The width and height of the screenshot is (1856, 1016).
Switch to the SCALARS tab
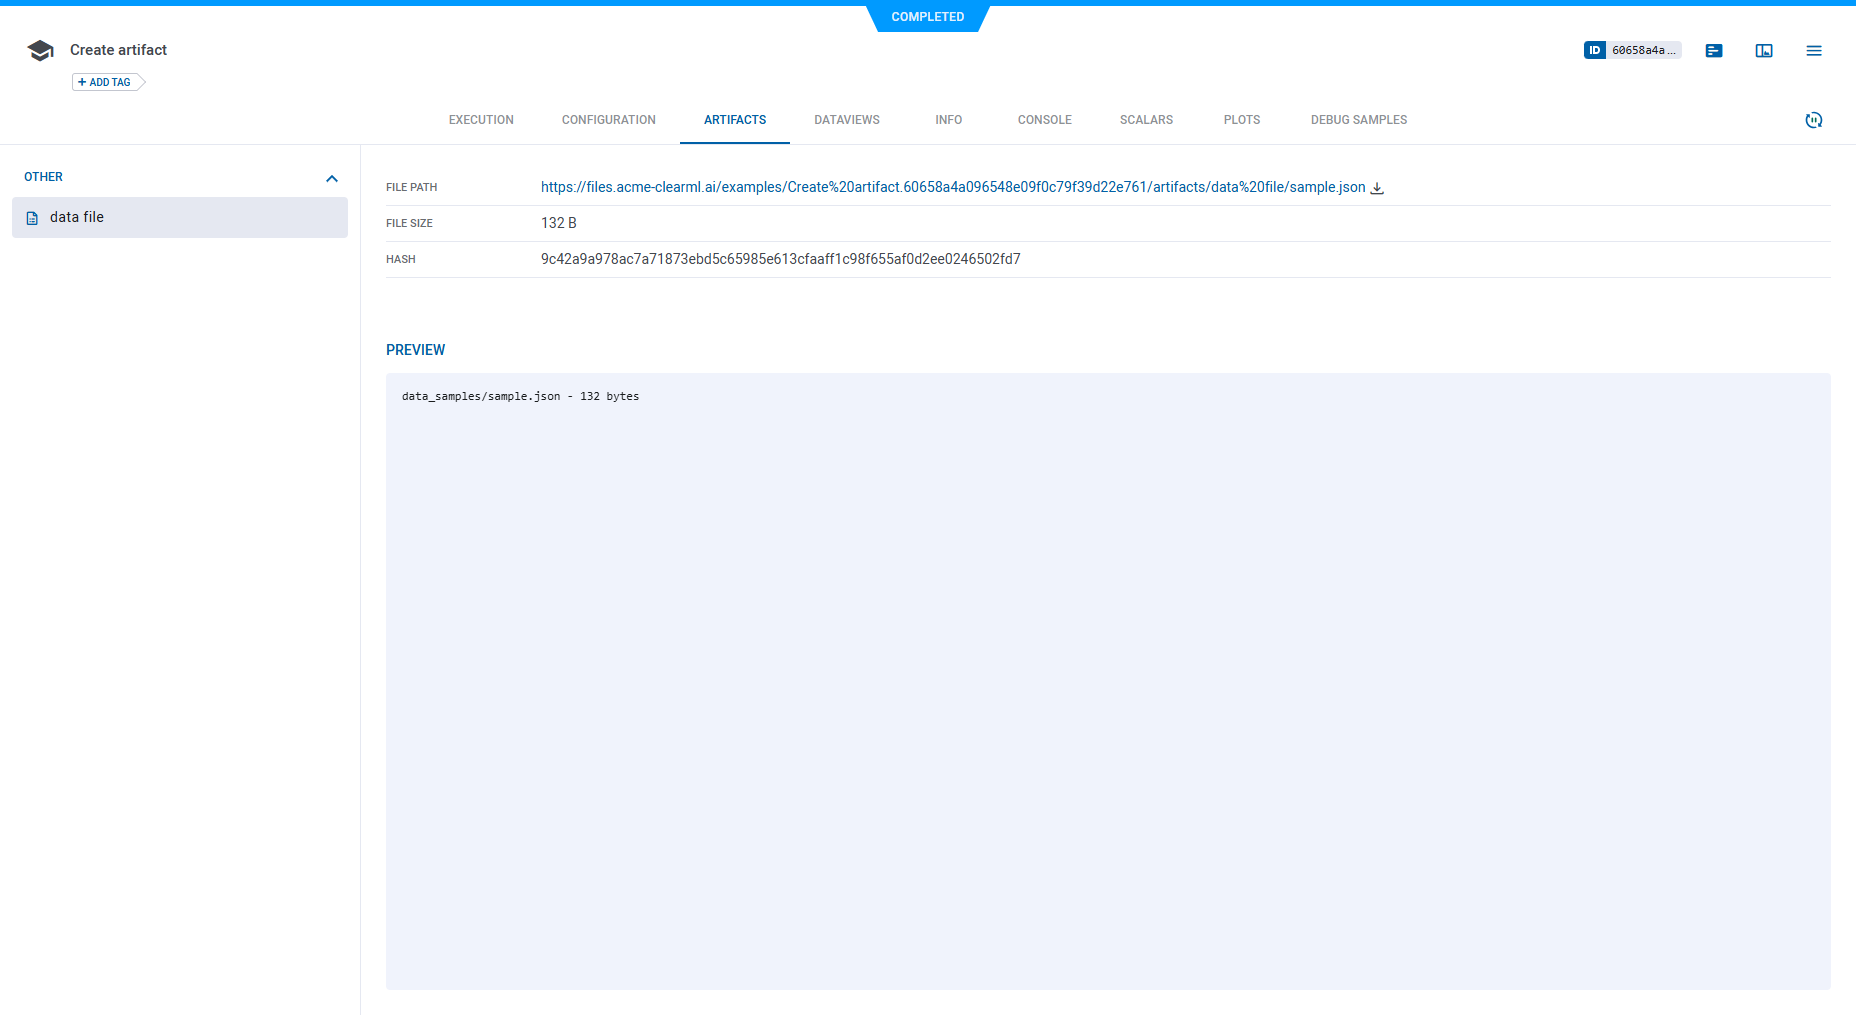tap(1146, 119)
